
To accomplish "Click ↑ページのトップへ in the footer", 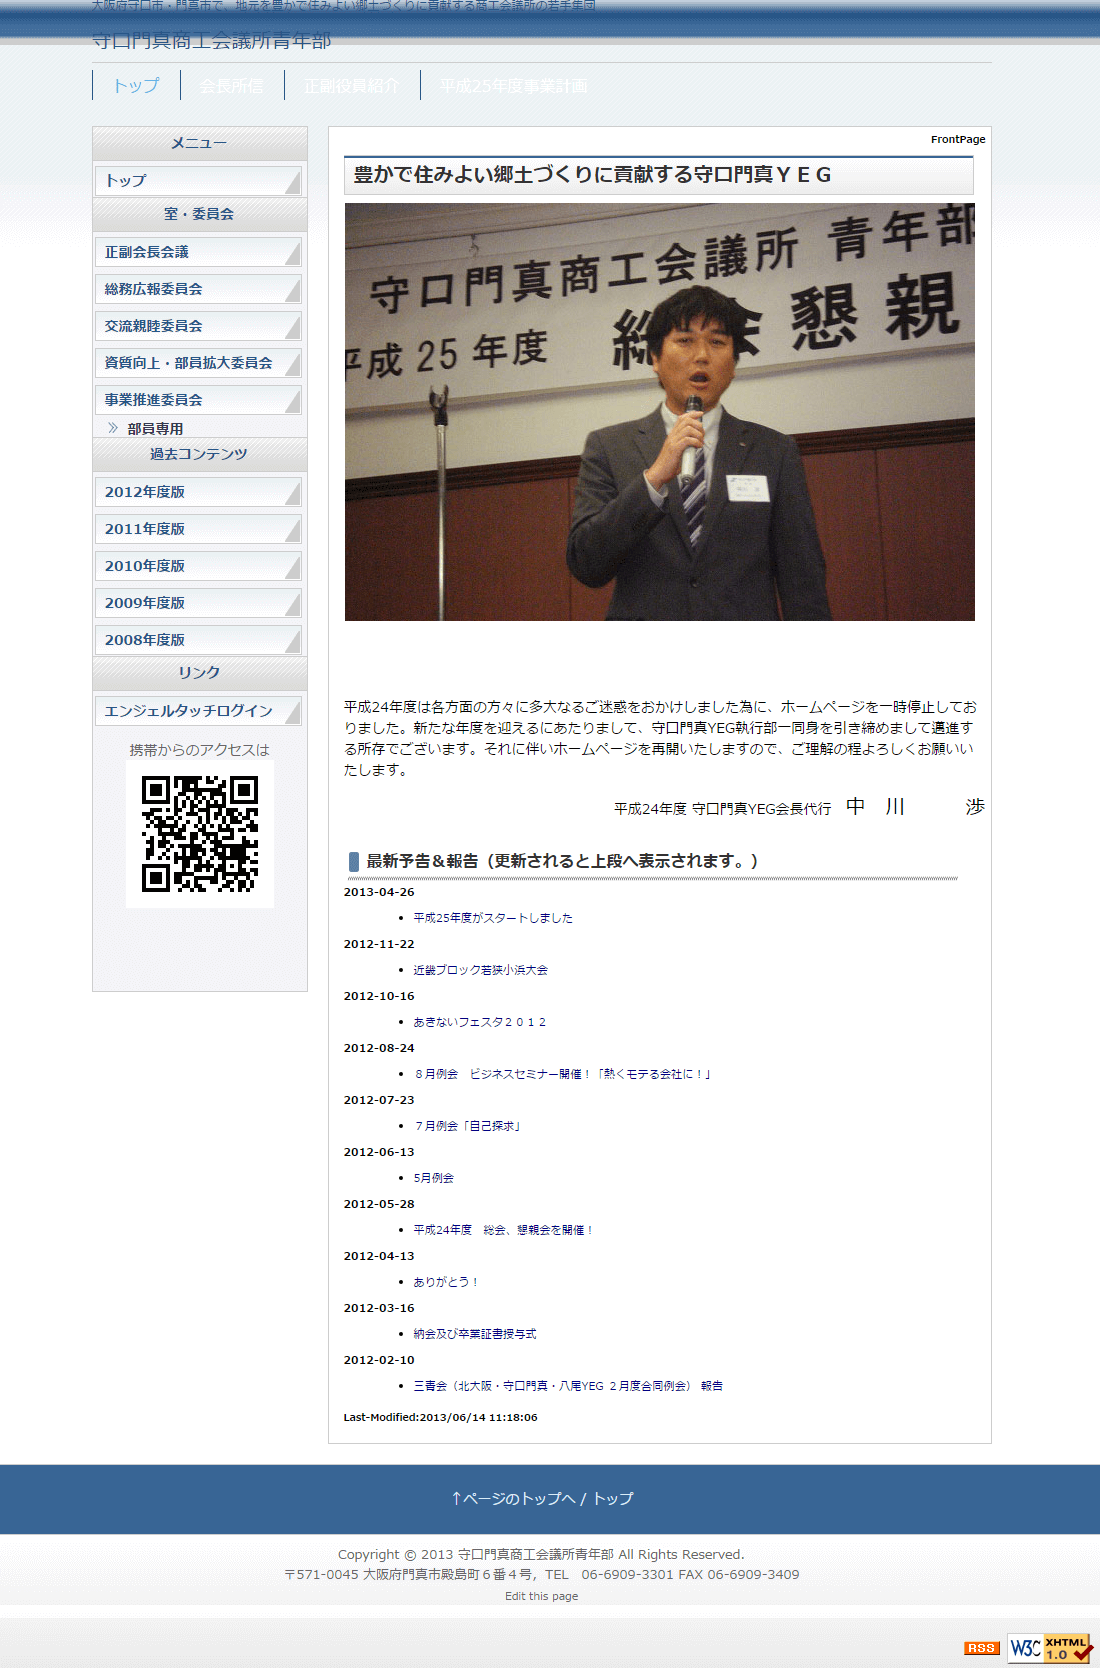I will [x=513, y=1498].
